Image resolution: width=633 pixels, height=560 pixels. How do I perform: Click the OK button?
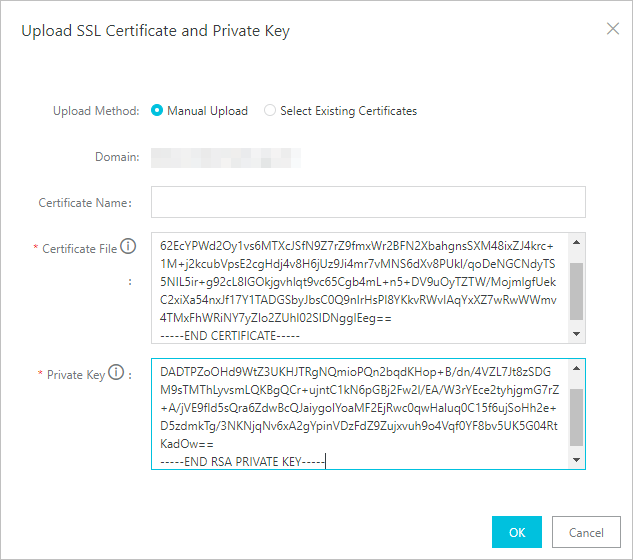point(517,532)
